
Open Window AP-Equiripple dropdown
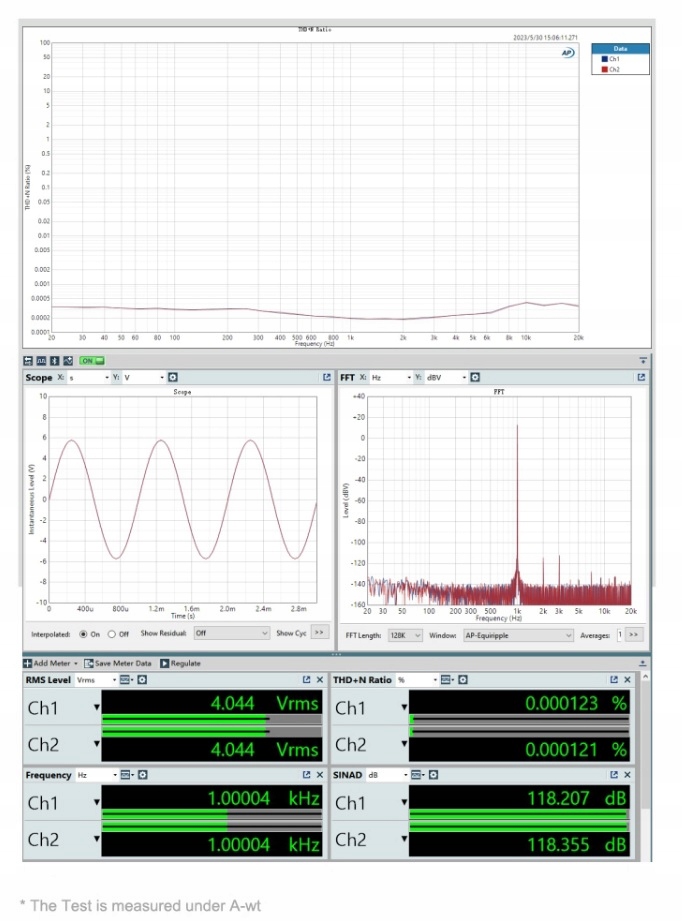(518, 635)
